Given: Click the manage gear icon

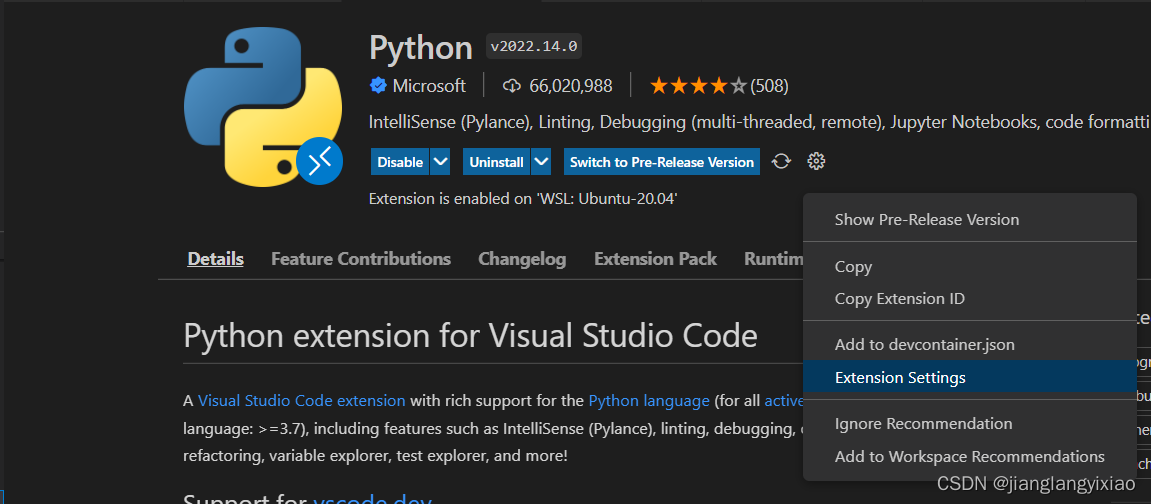Looking at the screenshot, I should (x=816, y=162).
